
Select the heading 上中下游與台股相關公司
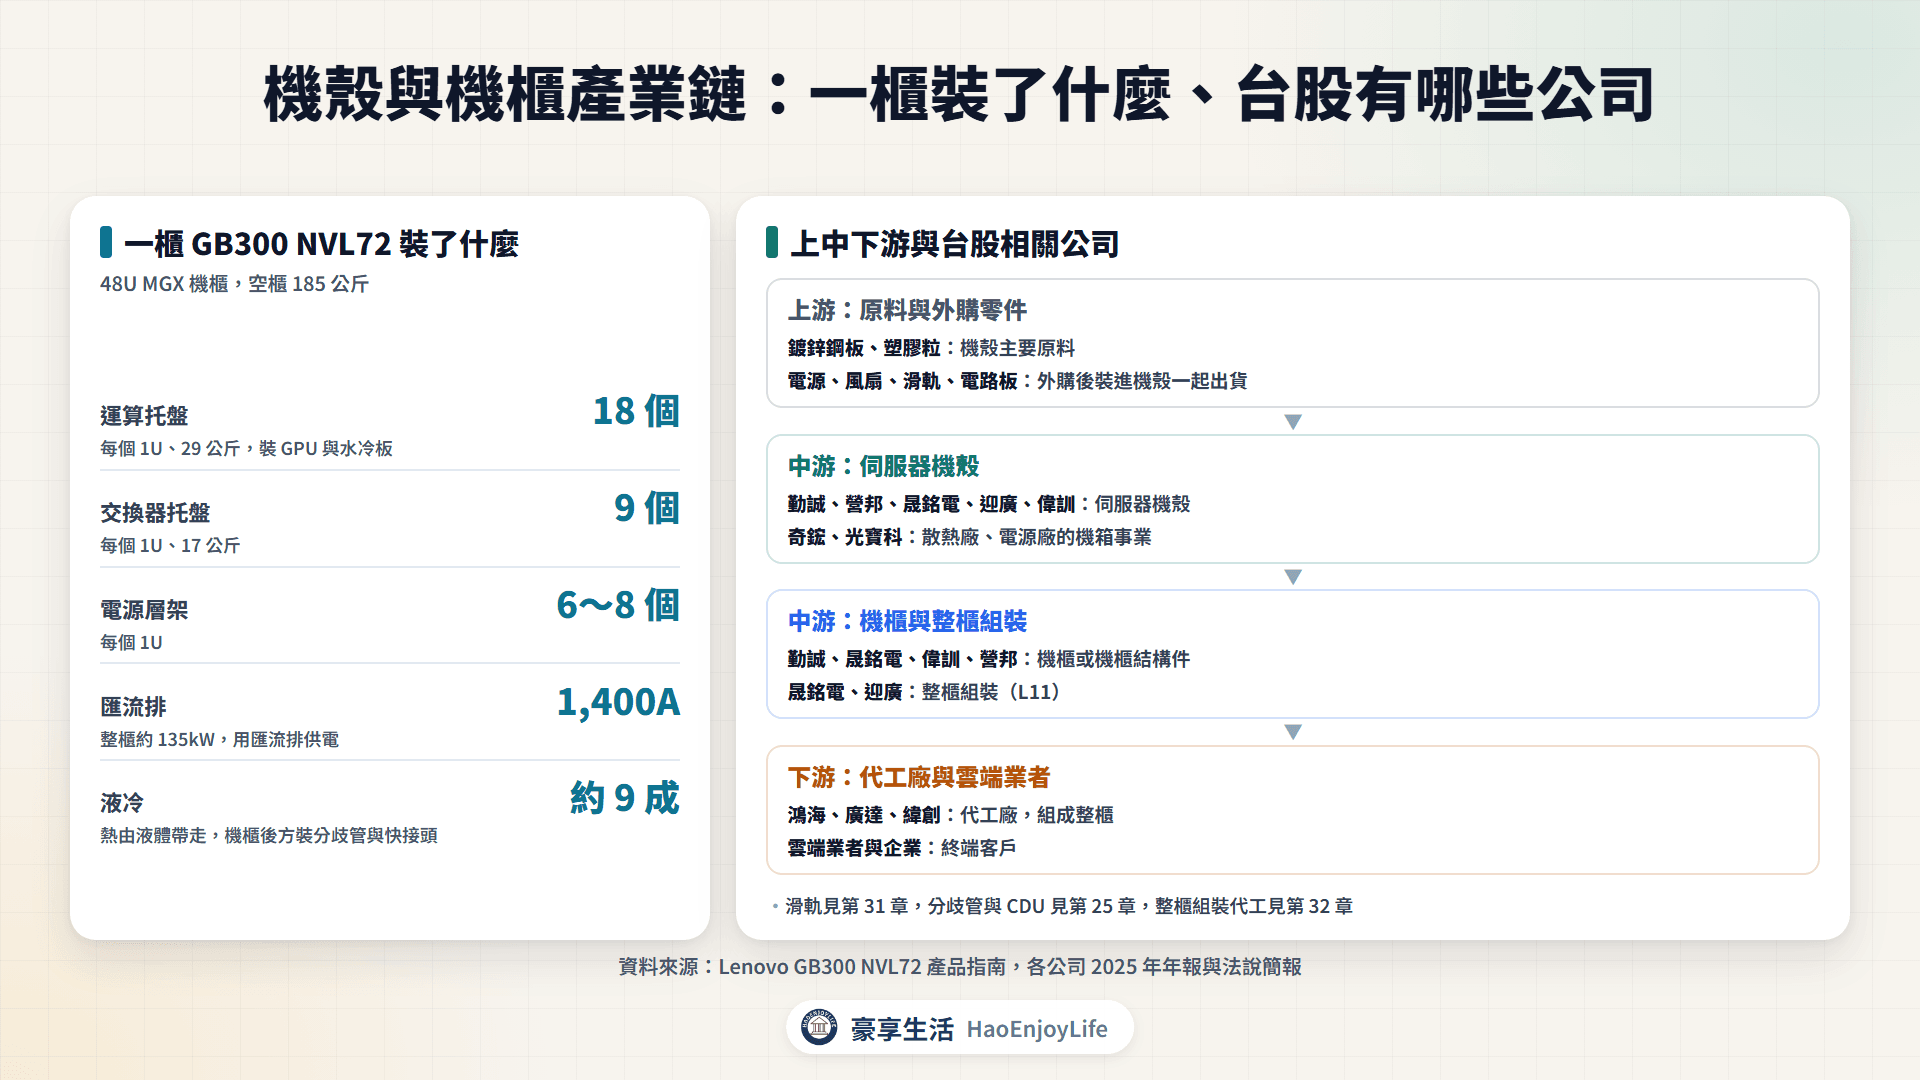[954, 243]
